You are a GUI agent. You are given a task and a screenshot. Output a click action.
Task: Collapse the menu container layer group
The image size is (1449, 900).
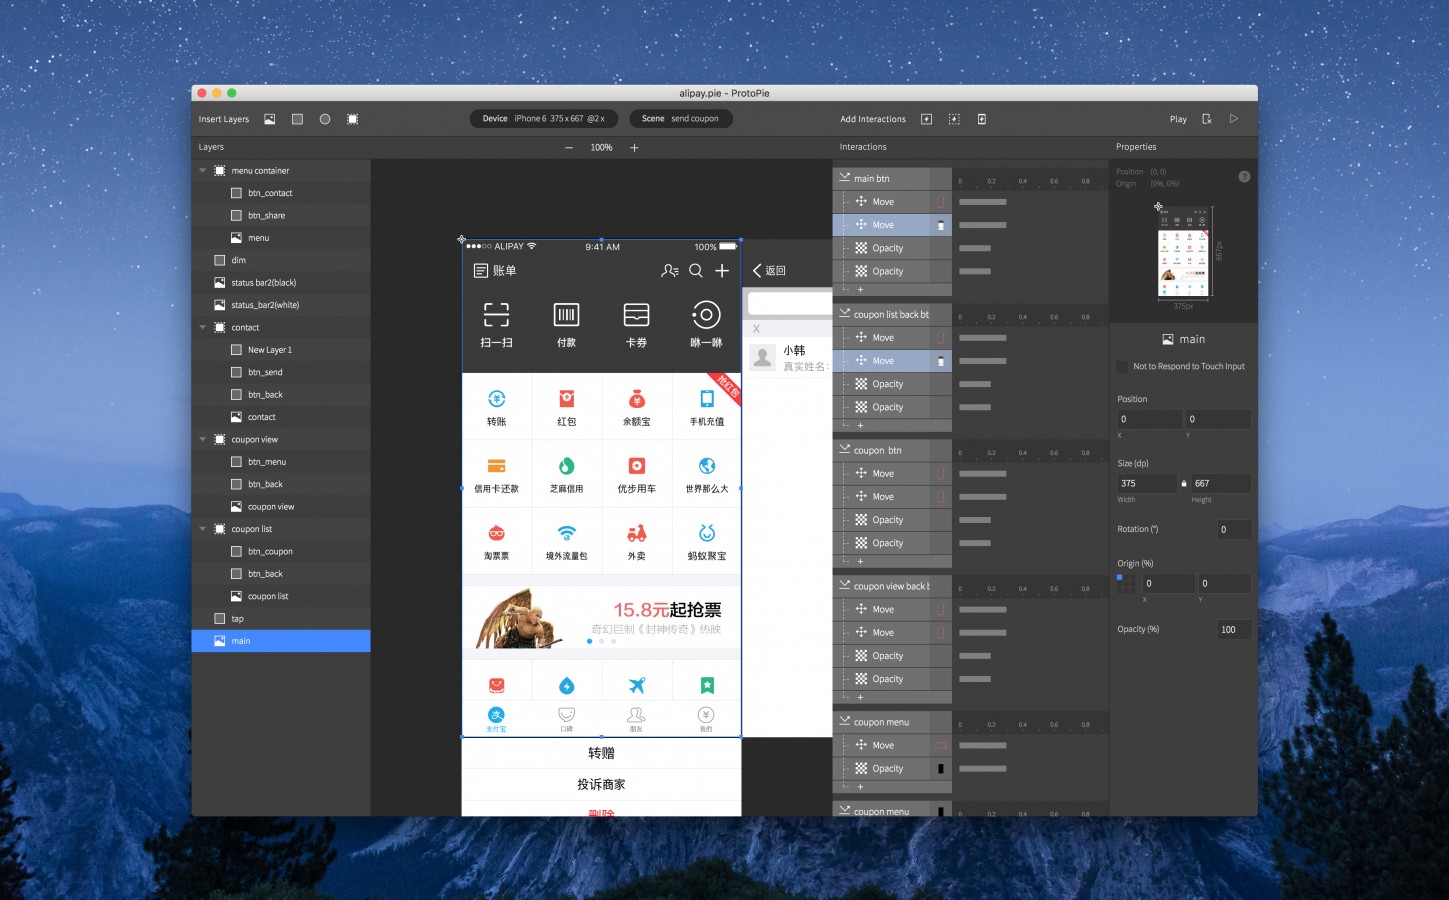[x=203, y=170]
